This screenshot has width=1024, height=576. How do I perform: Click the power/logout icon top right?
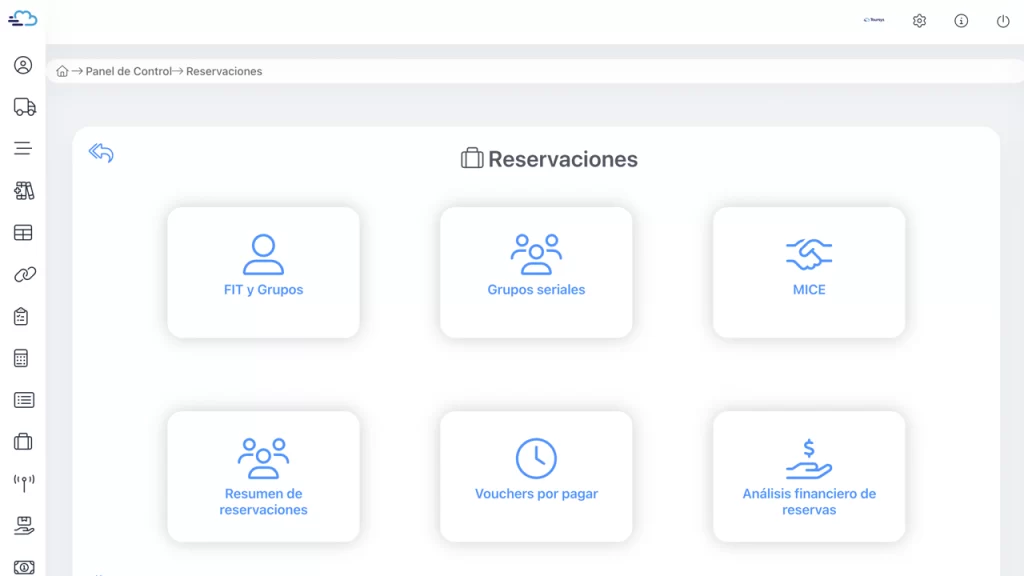coord(1000,20)
